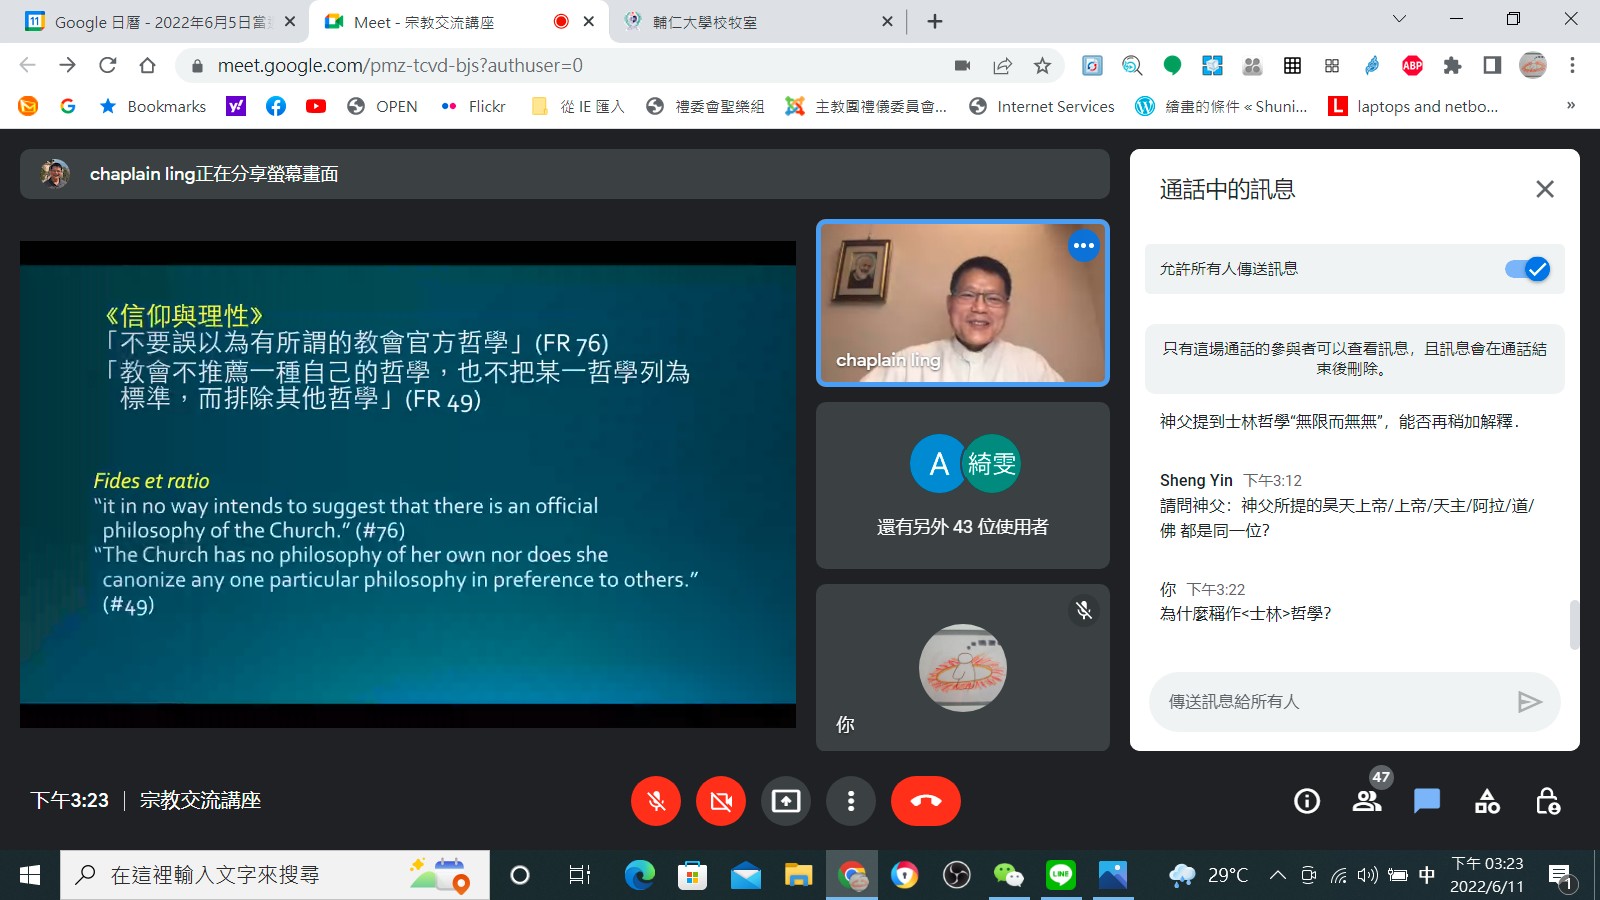Open the options menu on chaplain ling's tile
Image resolution: width=1600 pixels, height=900 pixels.
point(1083,246)
